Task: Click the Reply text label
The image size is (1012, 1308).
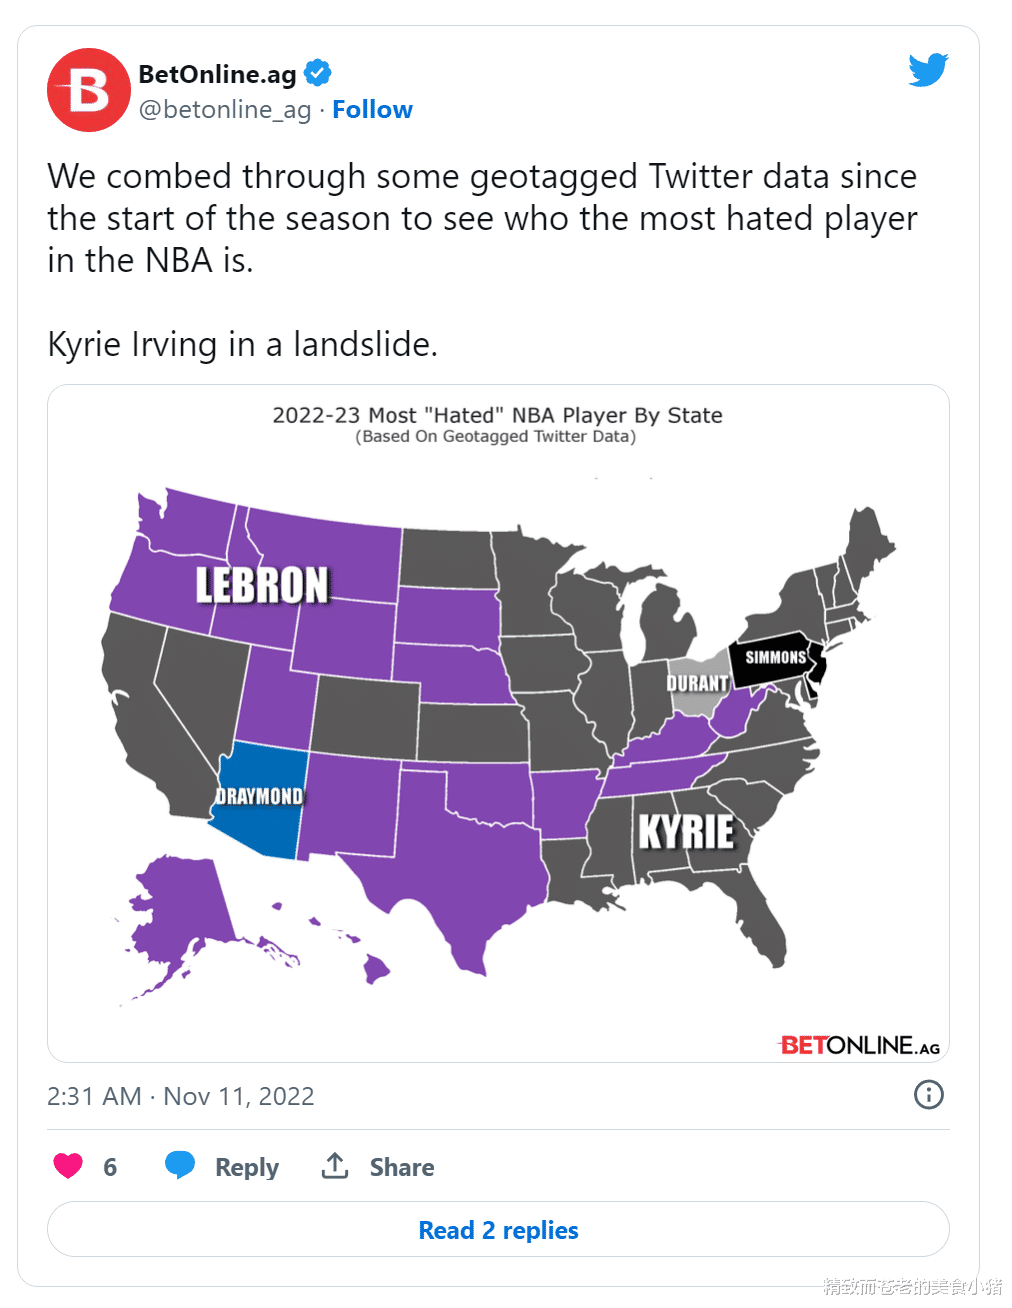Action: pyautogui.click(x=247, y=1167)
